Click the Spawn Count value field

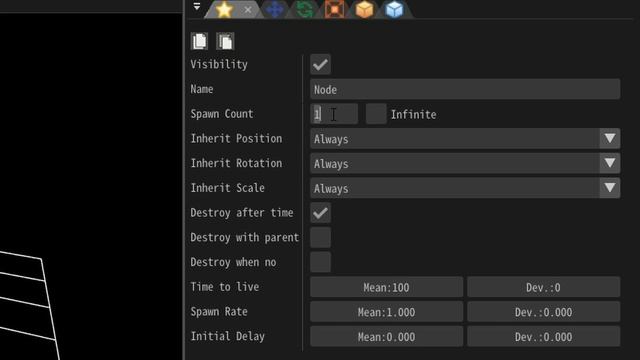[334, 114]
